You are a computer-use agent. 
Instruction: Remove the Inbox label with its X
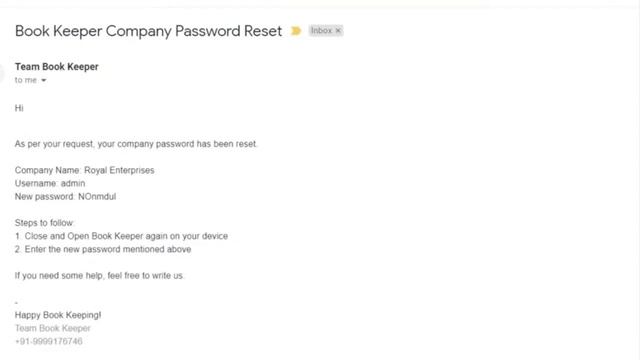(x=338, y=31)
